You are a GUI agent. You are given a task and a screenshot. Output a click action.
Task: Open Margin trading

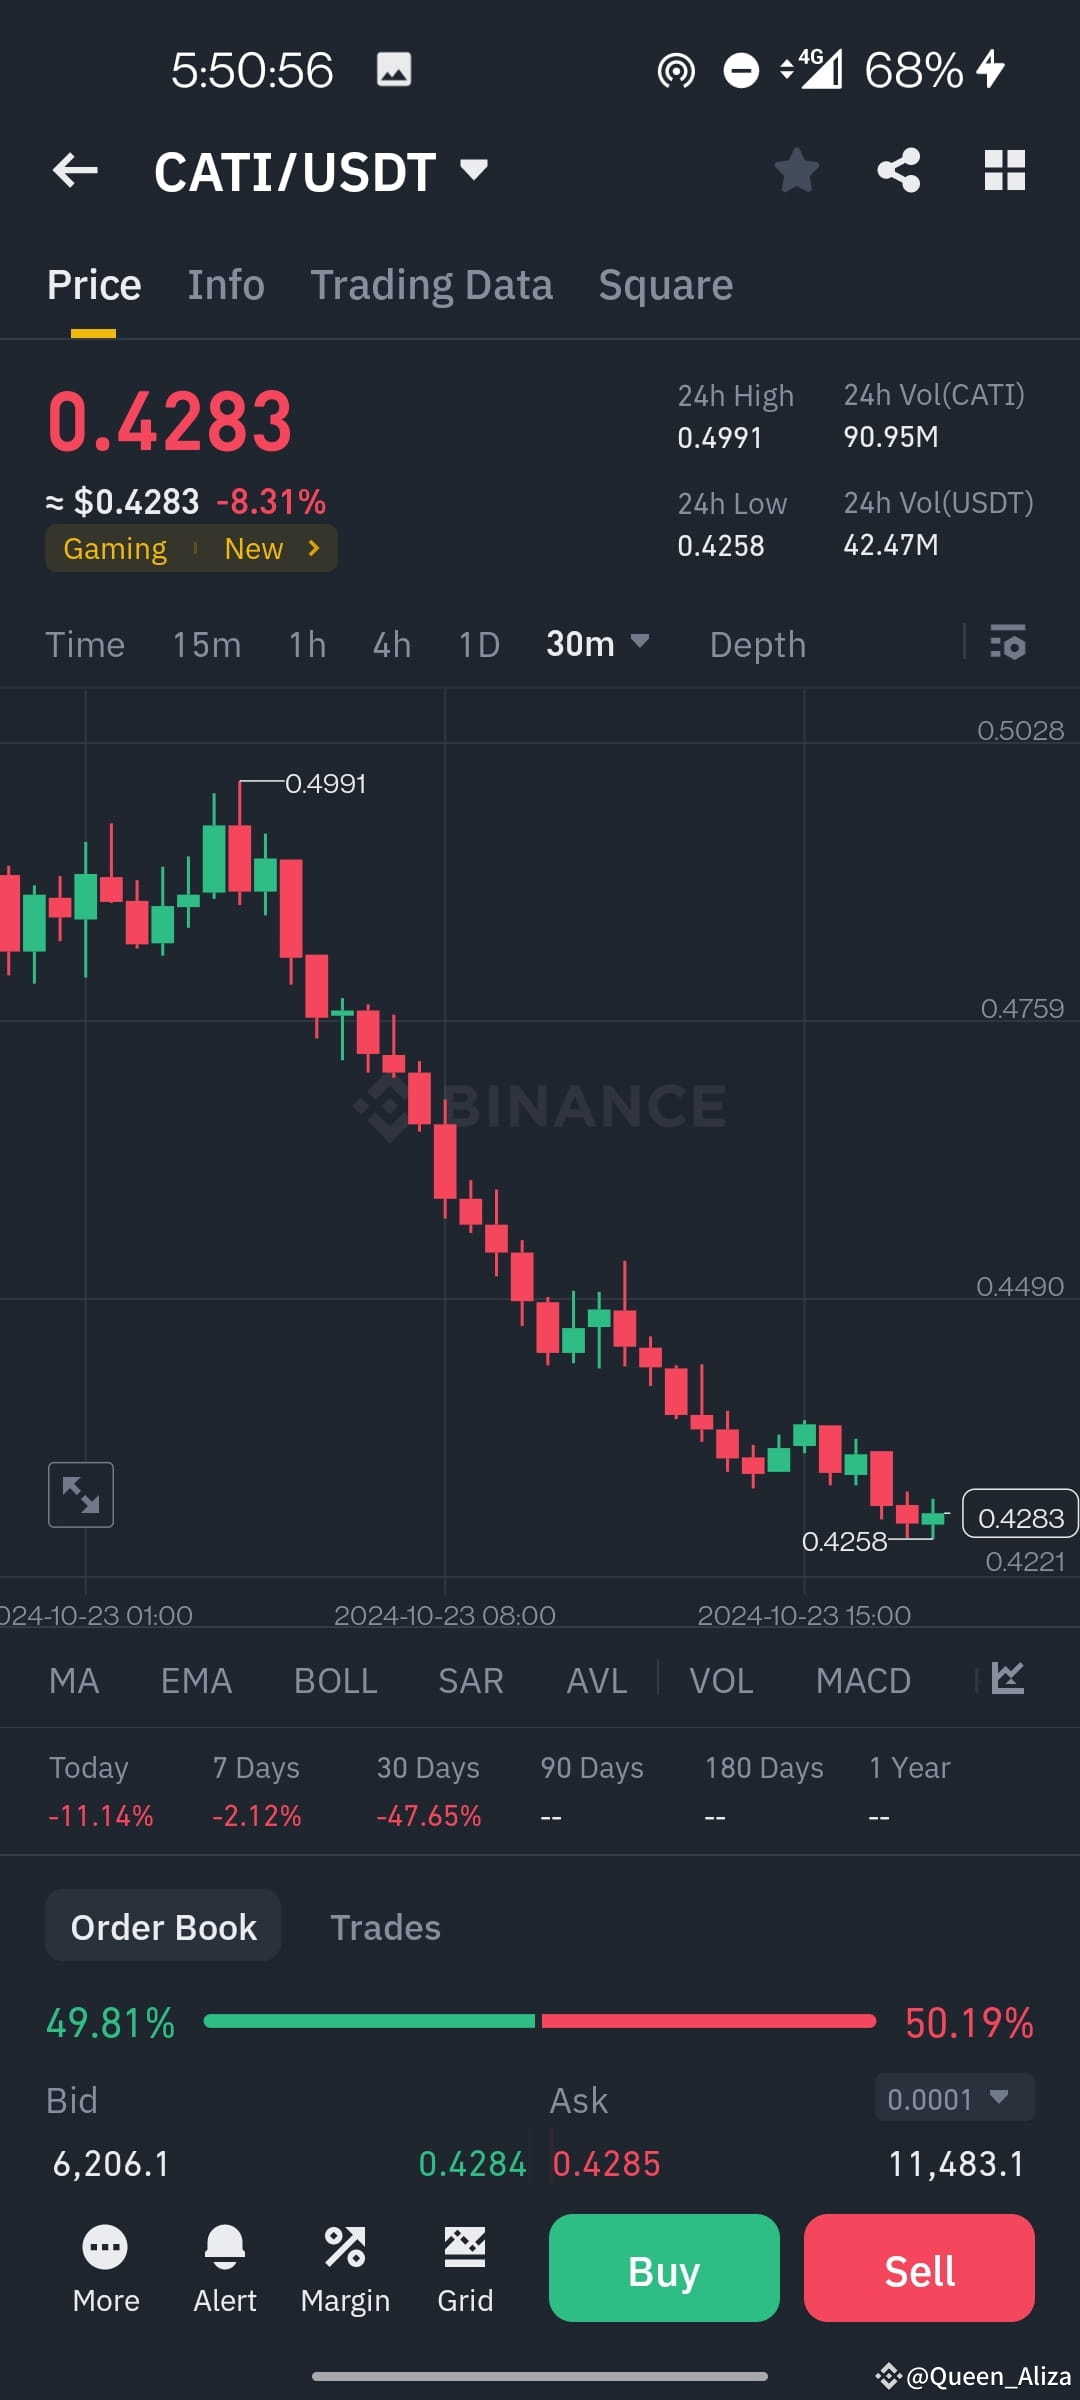pos(345,2268)
